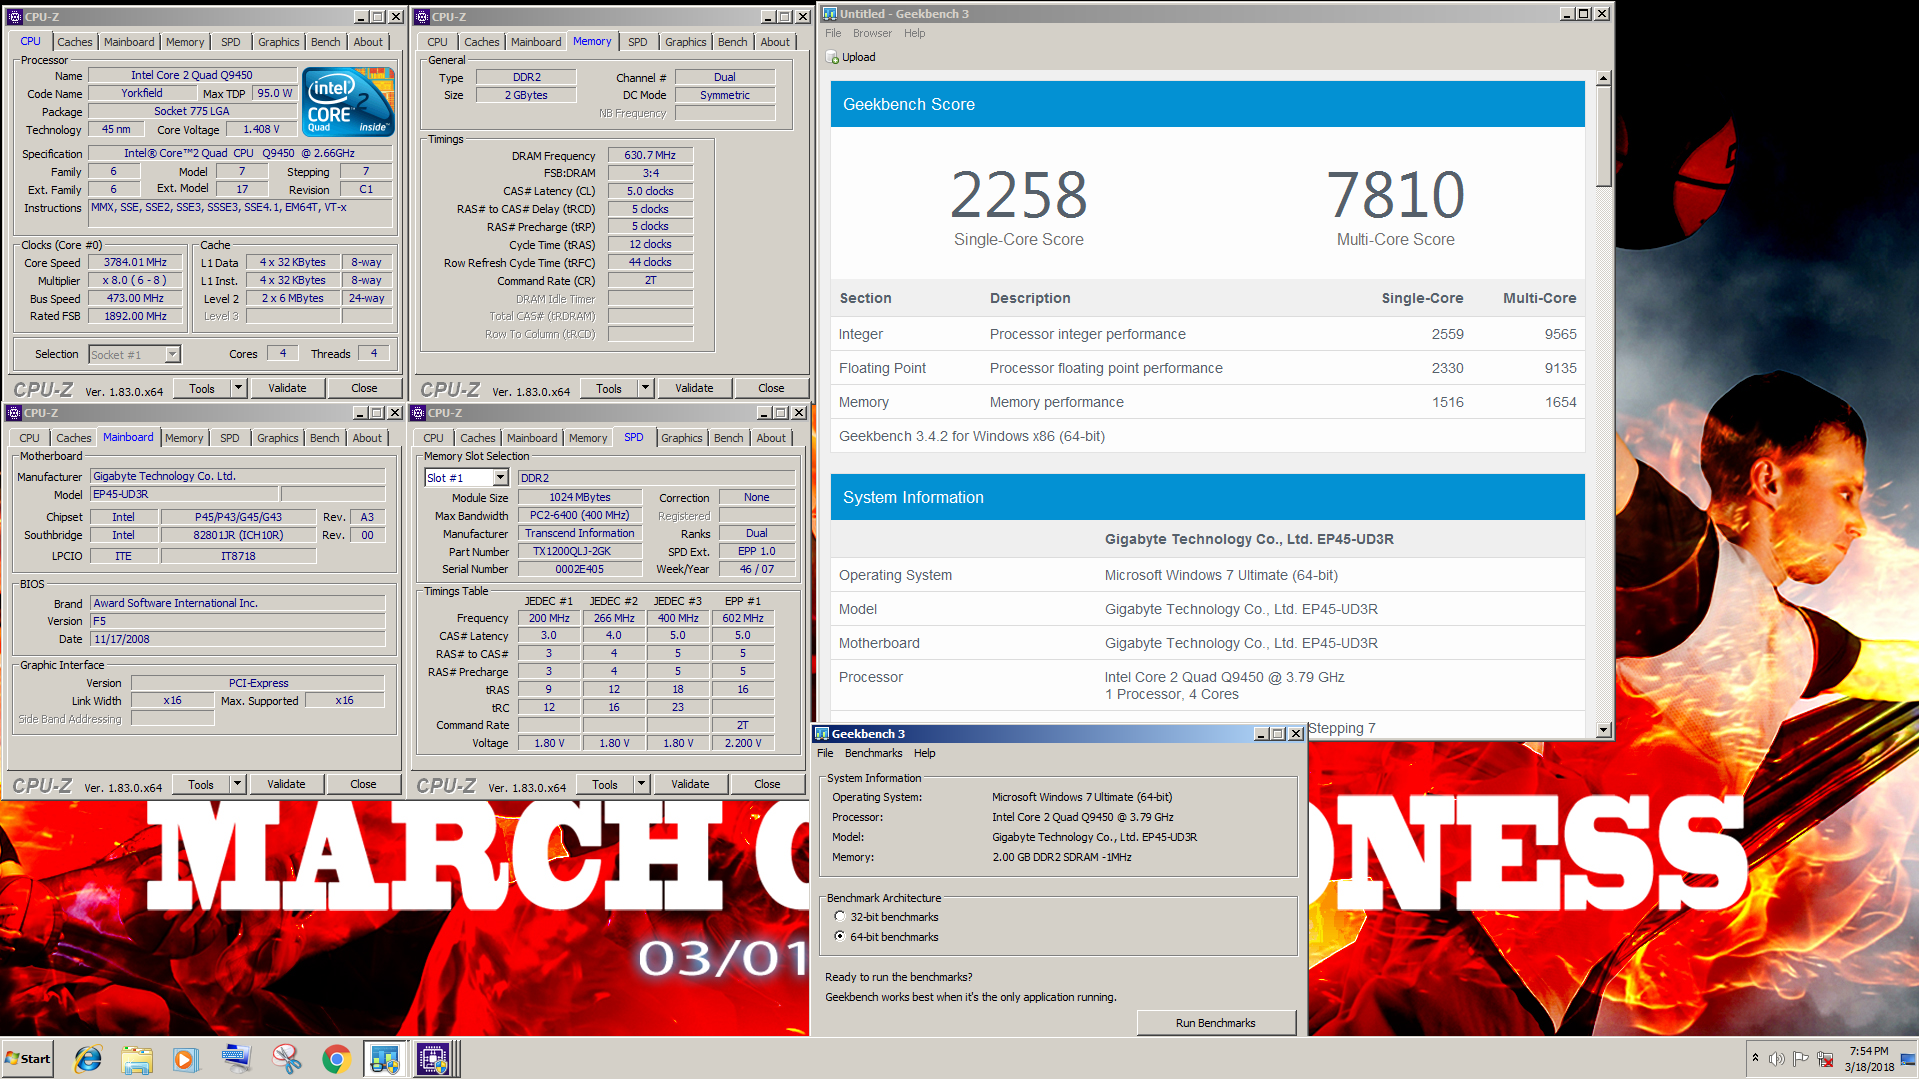Screen dimensions: 1919x1079
Task: Open Help menu in Untitled Geekbench window
Action: pos(914,33)
